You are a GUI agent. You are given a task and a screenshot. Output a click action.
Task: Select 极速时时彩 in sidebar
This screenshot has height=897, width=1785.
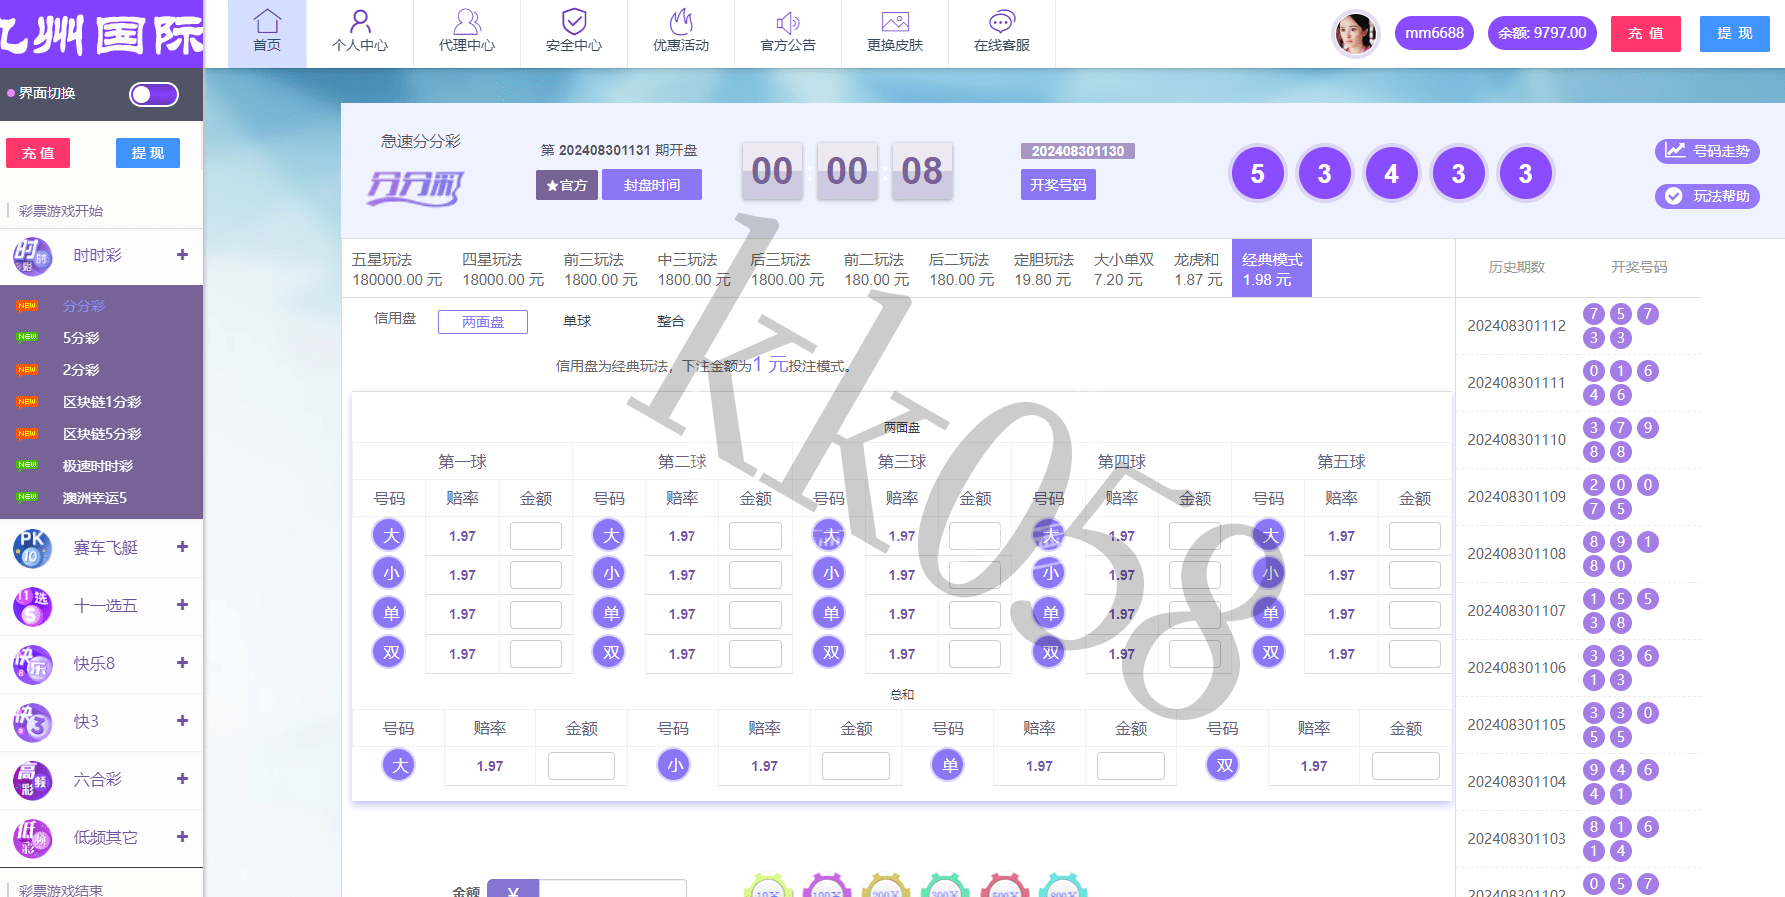(98, 466)
